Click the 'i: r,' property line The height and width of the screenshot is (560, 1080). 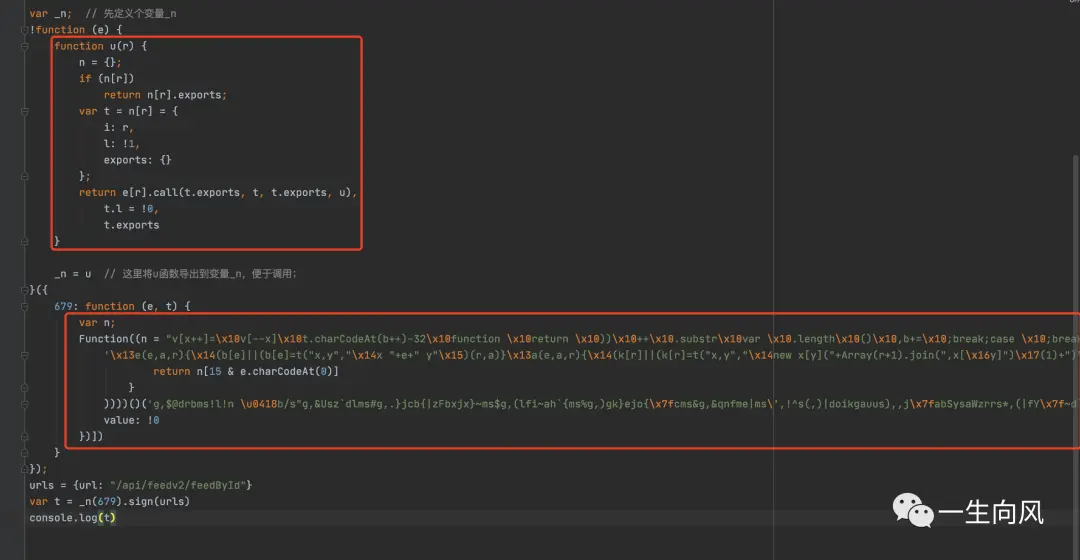(x=118, y=127)
